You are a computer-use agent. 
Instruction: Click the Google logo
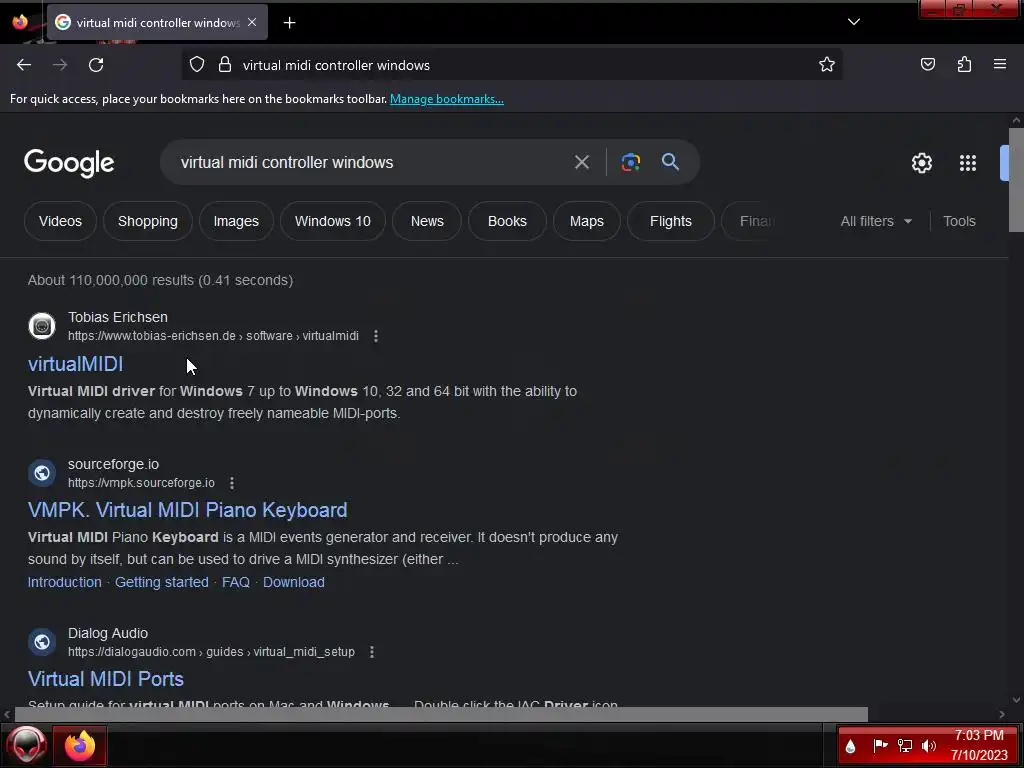pos(69,163)
